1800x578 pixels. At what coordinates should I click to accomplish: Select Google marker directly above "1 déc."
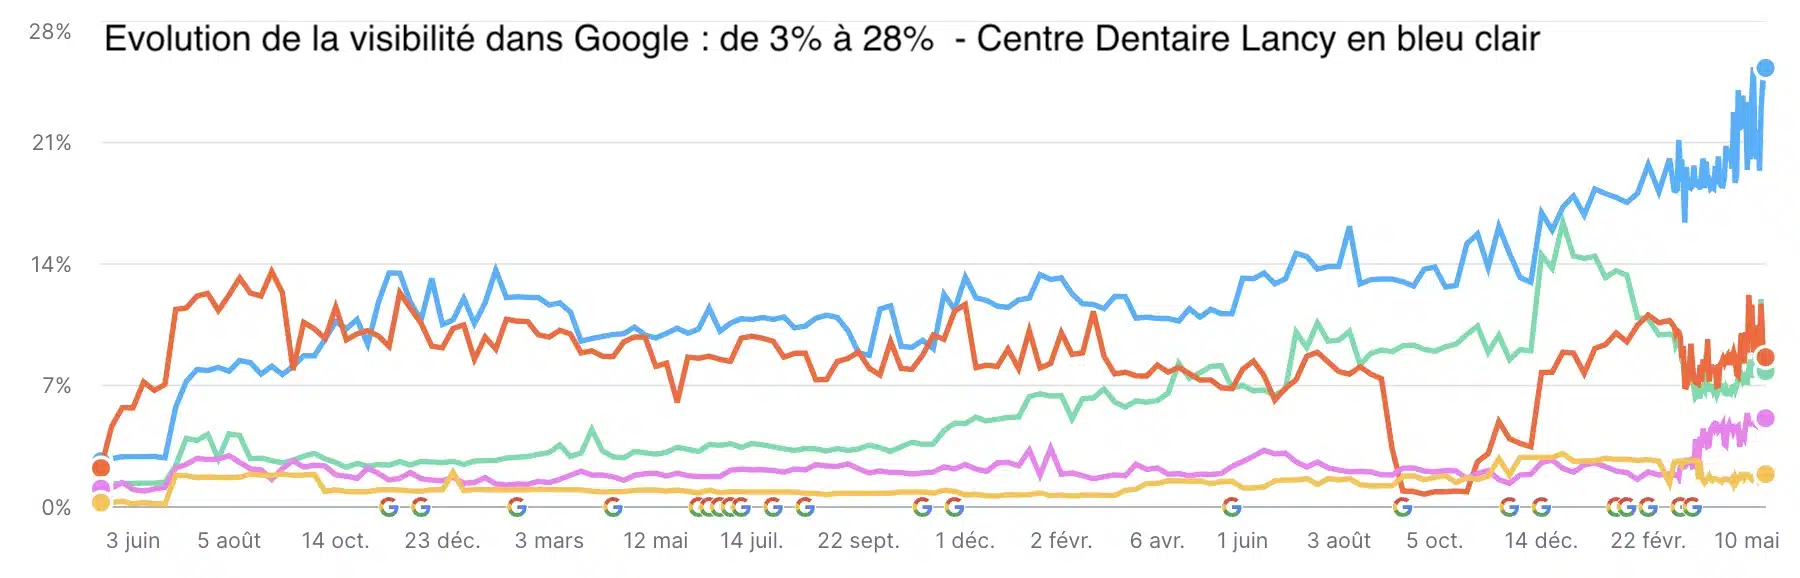click(955, 507)
